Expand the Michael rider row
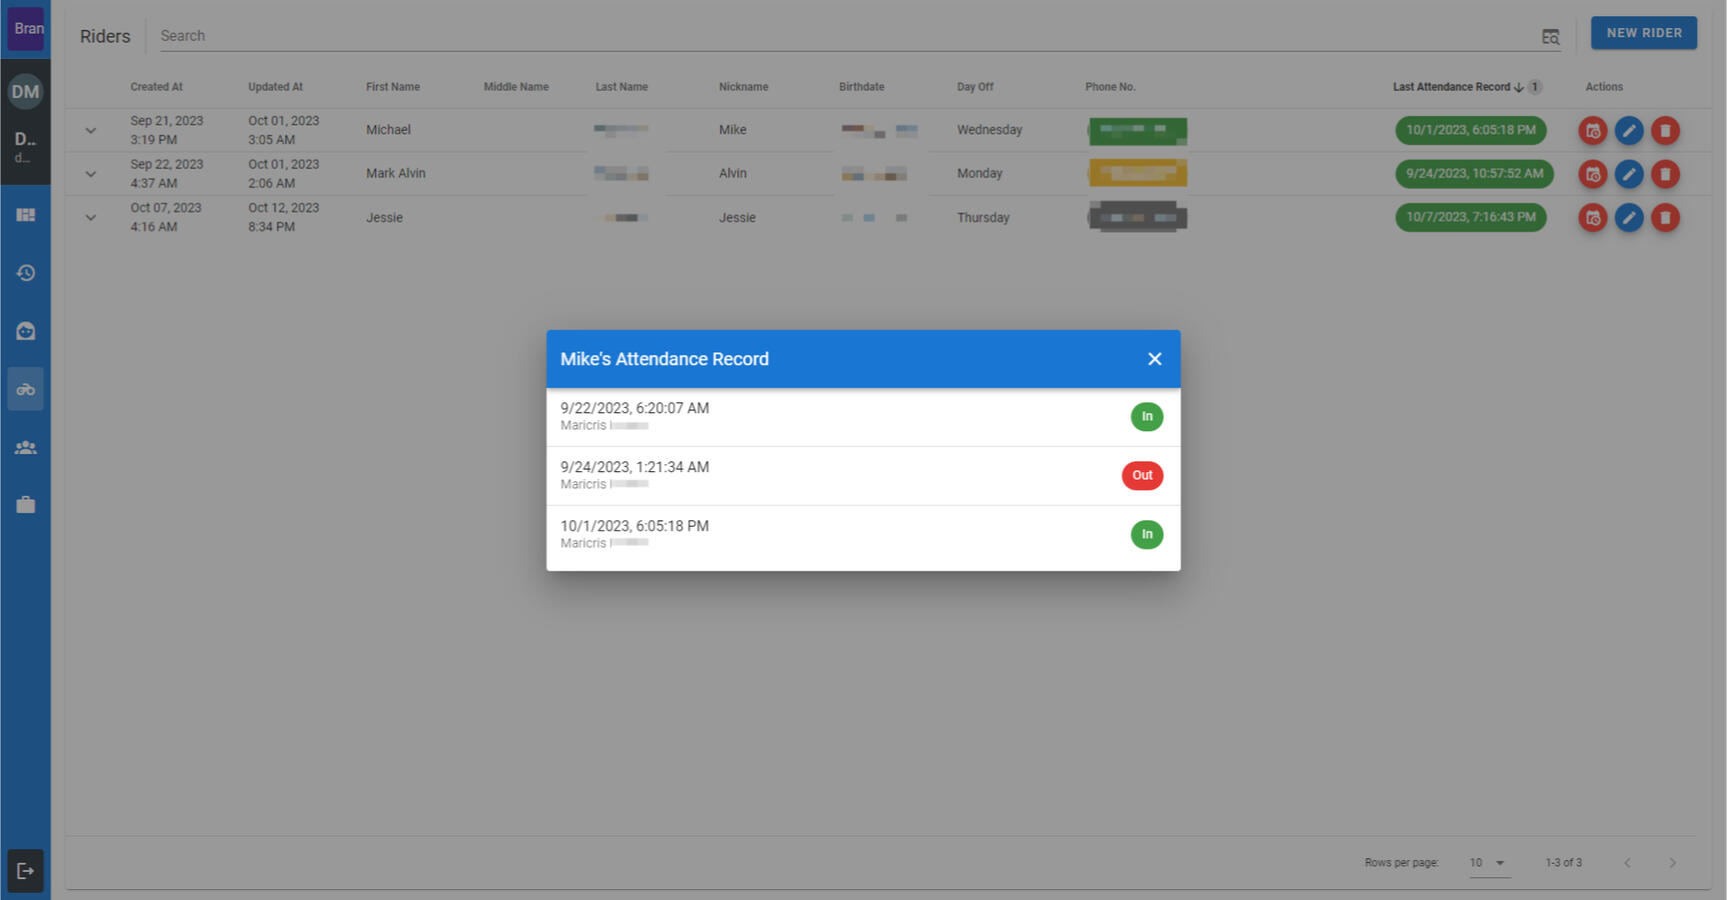Screen dimensions: 1727x900 pos(91,130)
